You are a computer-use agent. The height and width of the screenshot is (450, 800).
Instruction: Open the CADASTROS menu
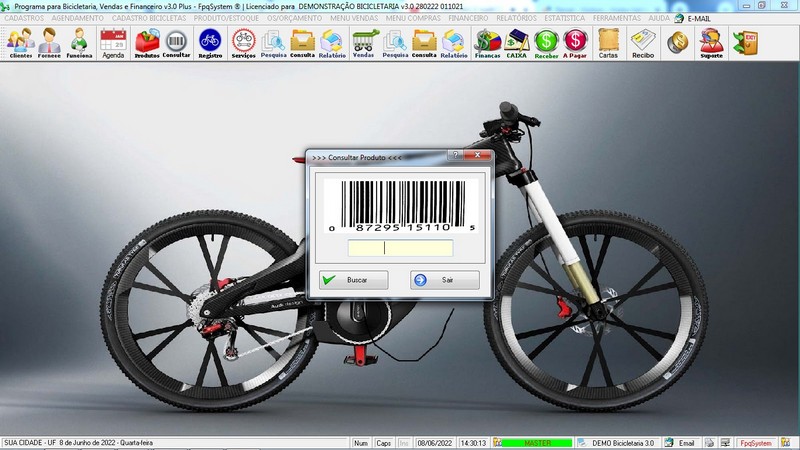(x=24, y=18)
